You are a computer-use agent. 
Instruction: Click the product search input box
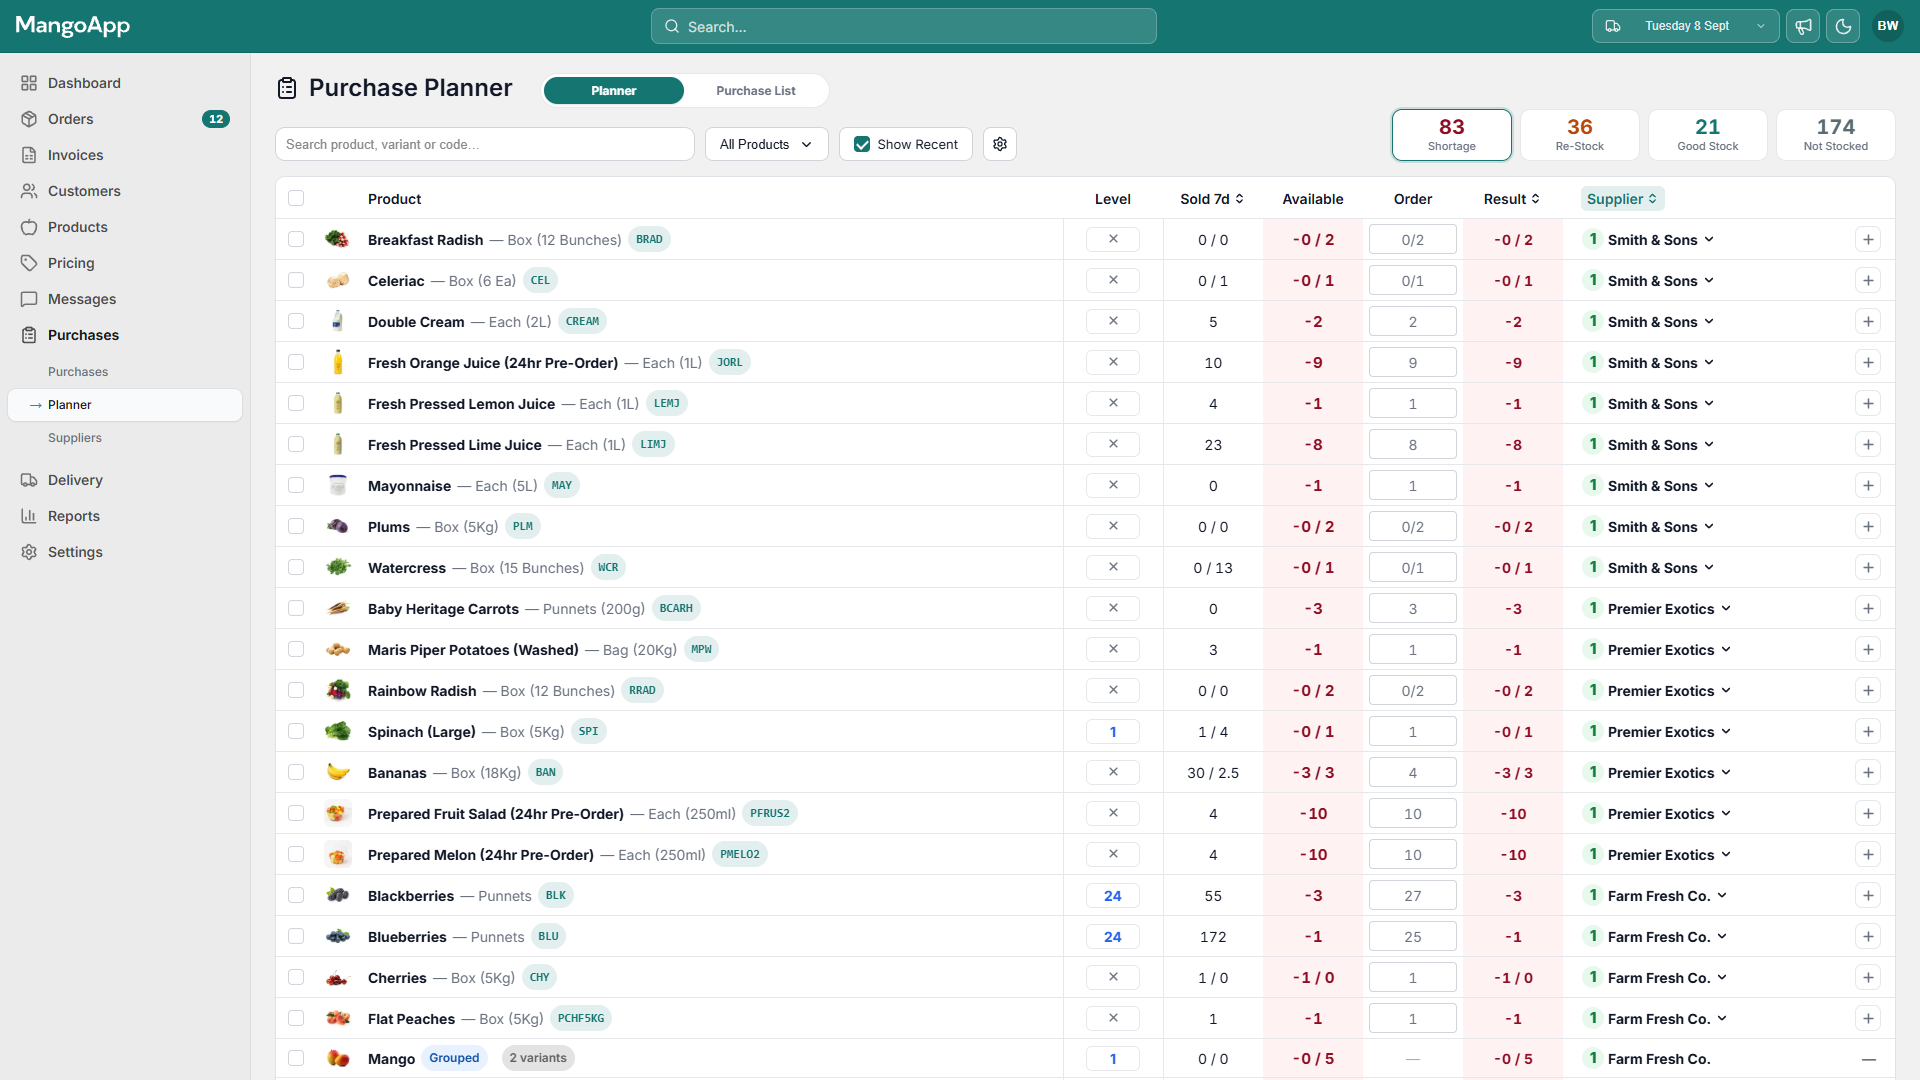point(485,144)
